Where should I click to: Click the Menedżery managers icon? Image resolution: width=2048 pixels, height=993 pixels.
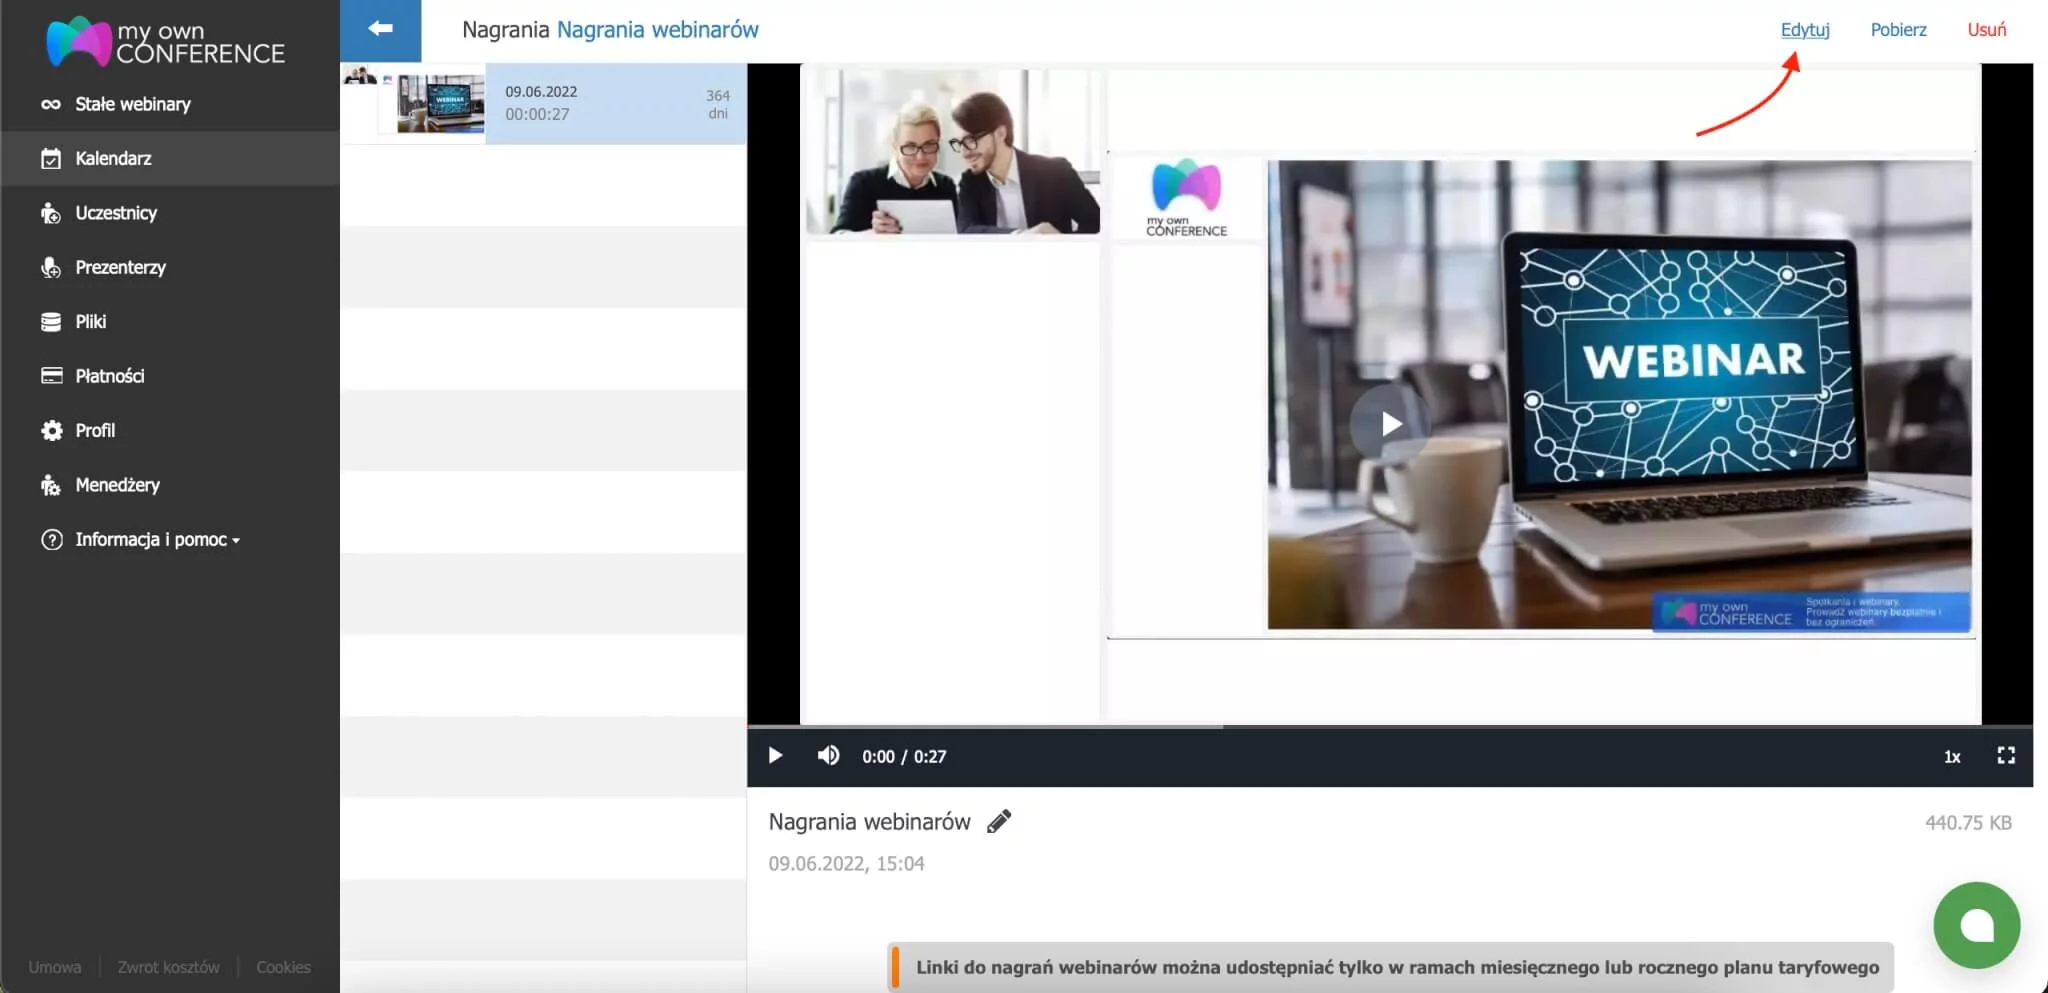click(51, 485)
